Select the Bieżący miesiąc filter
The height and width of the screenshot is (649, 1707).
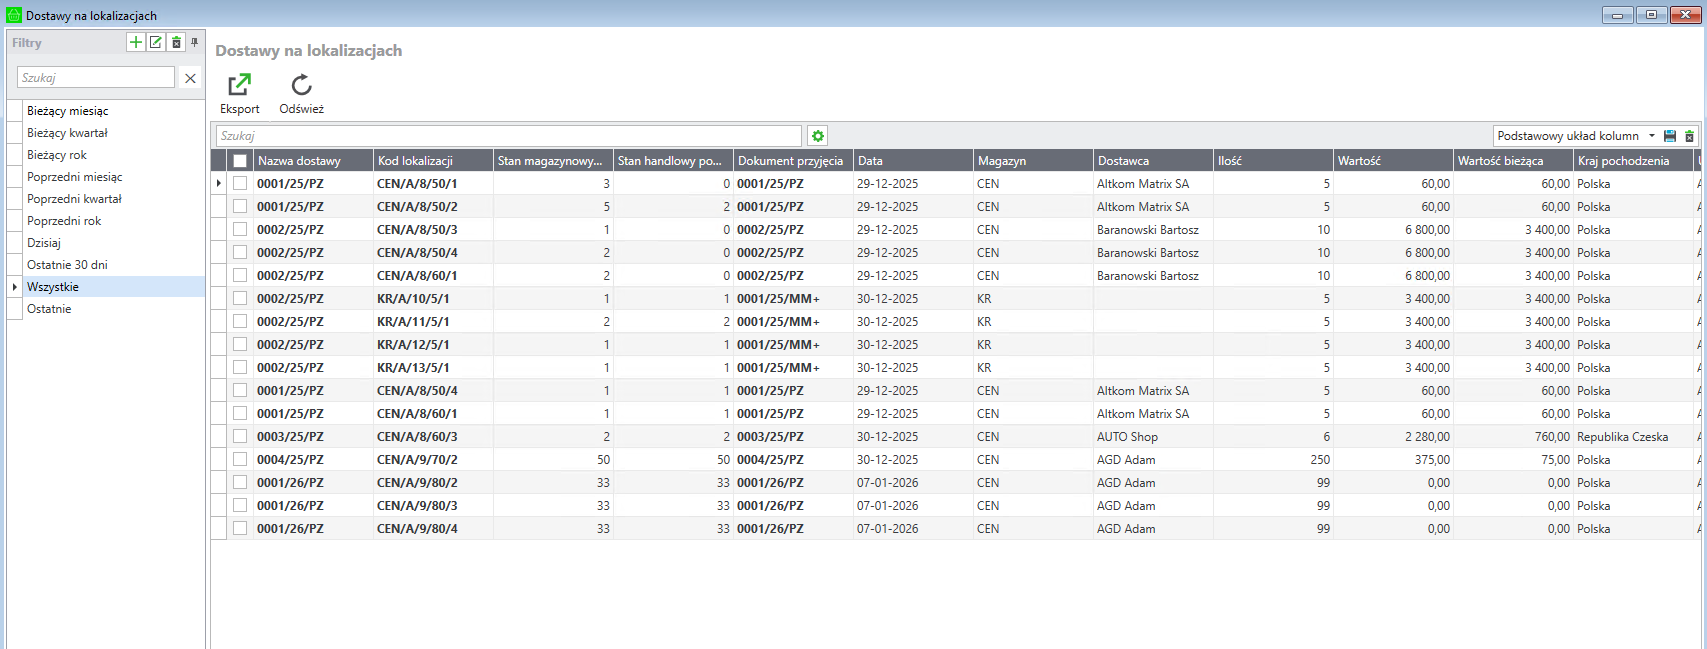tap(68, 111)
